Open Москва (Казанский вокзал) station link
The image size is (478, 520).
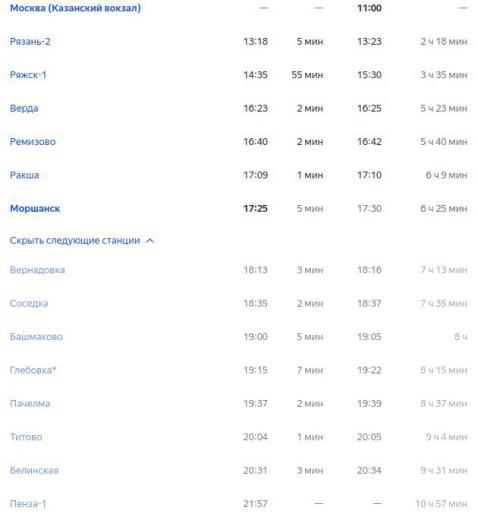[75, 8]
